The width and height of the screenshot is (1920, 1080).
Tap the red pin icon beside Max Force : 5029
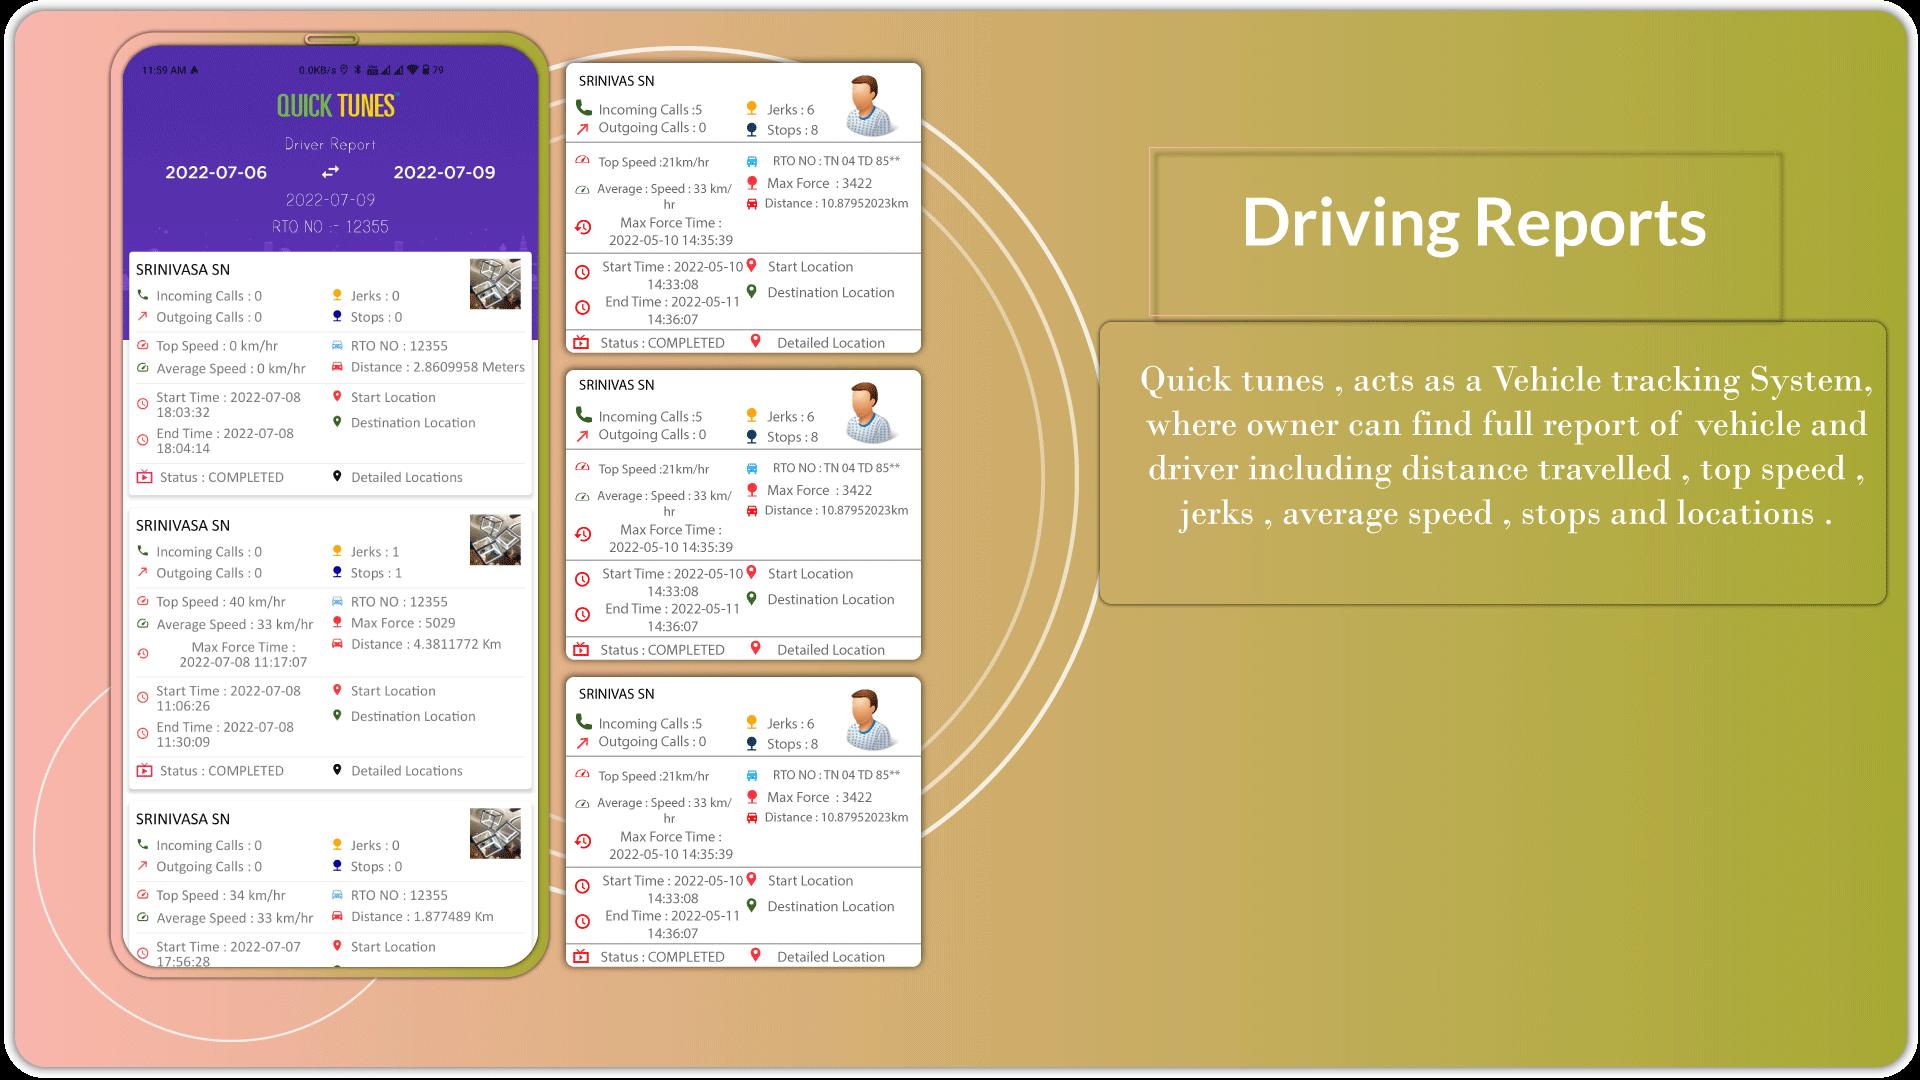pos(337,622)
